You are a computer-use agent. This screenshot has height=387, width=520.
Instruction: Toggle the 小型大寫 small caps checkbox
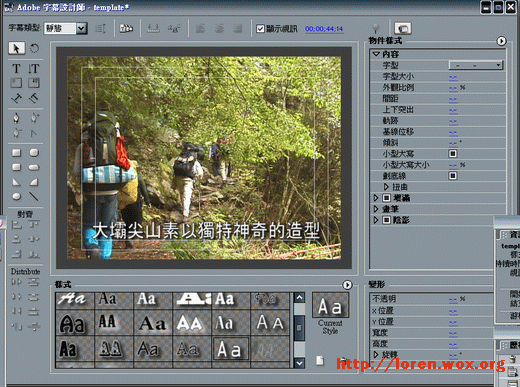[453, 154]
